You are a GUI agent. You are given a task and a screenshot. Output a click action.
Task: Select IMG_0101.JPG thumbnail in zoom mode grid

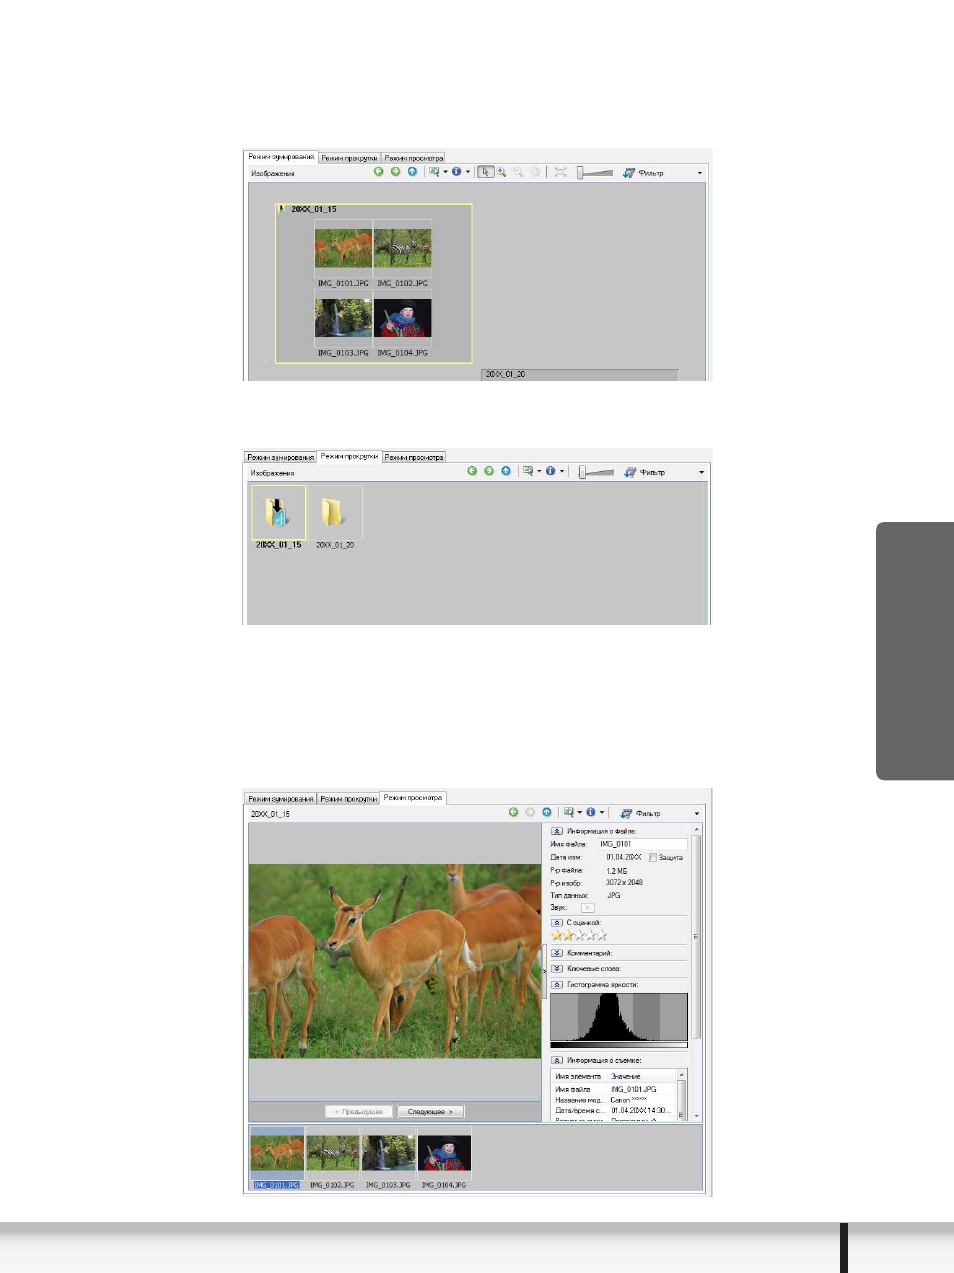click(x=343, y=248)
